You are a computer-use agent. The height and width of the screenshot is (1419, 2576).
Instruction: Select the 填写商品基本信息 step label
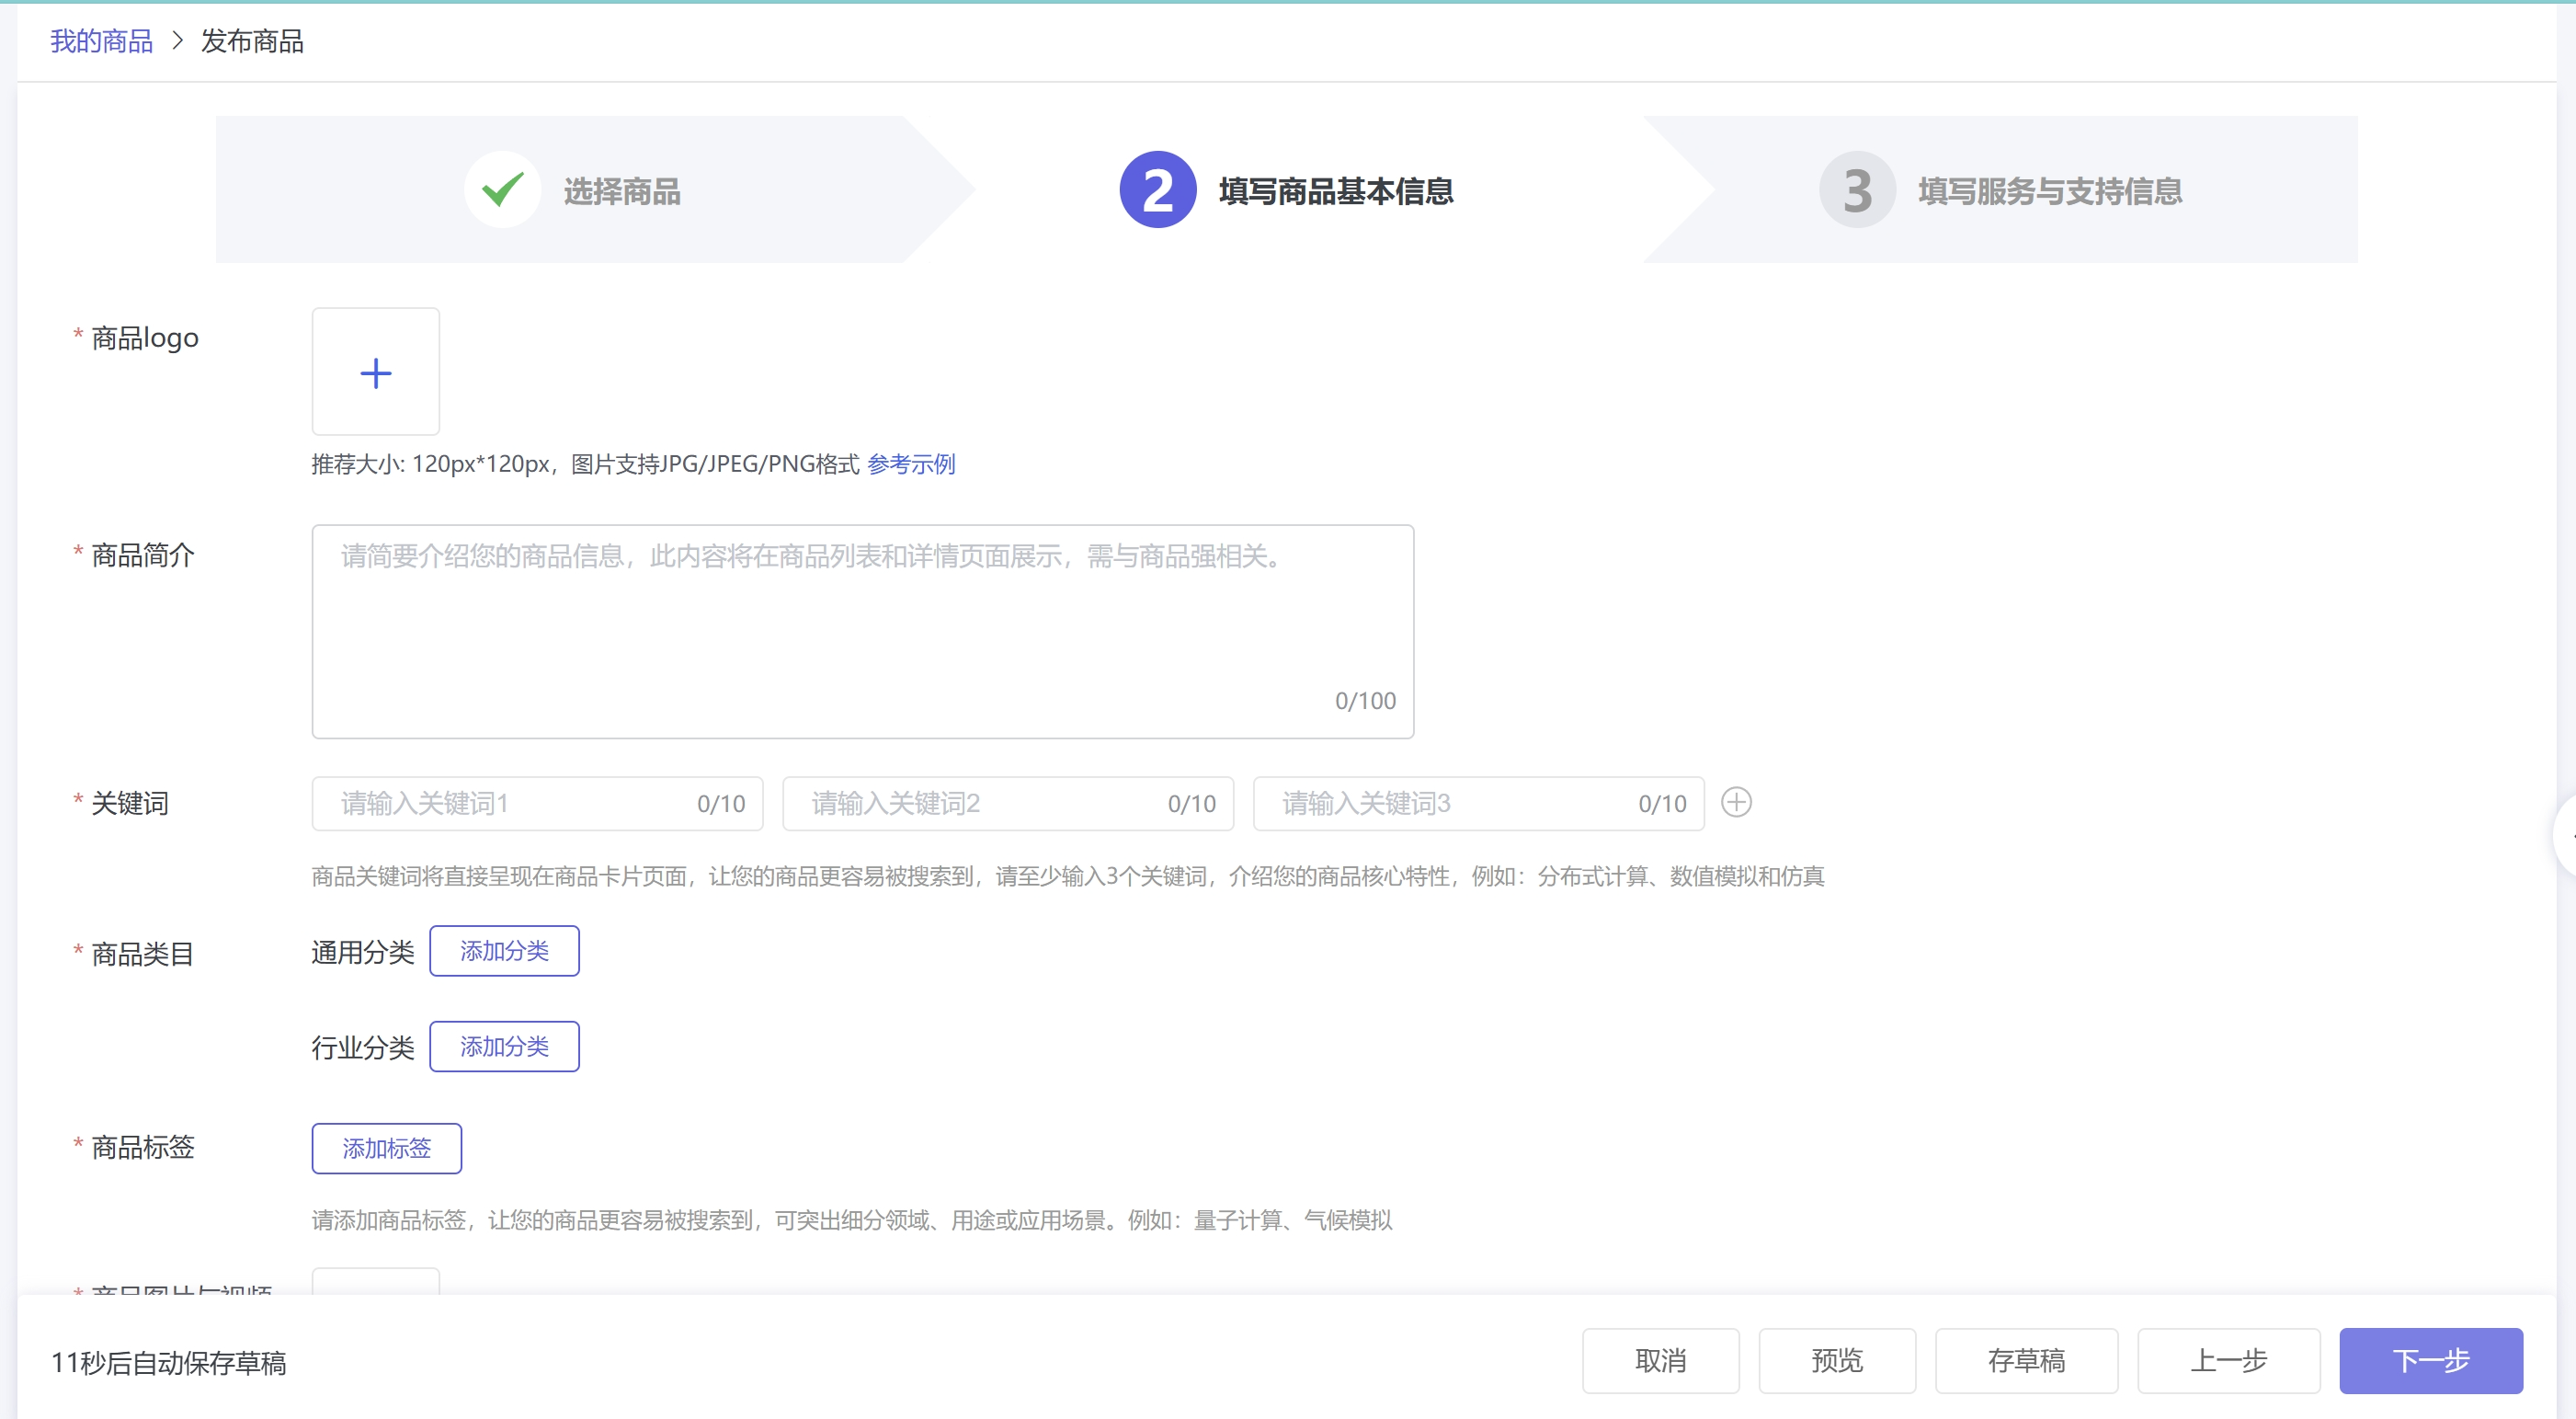[x=1336, y=191]
